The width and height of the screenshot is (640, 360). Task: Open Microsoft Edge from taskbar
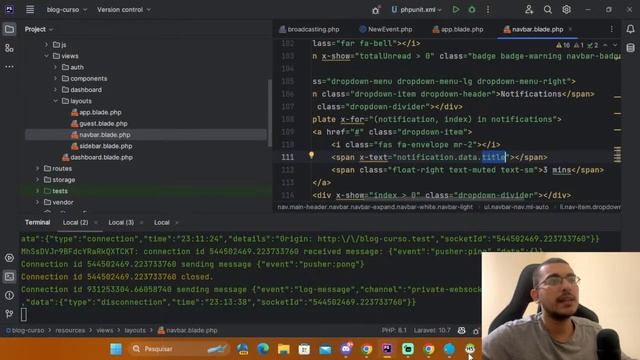263,349
